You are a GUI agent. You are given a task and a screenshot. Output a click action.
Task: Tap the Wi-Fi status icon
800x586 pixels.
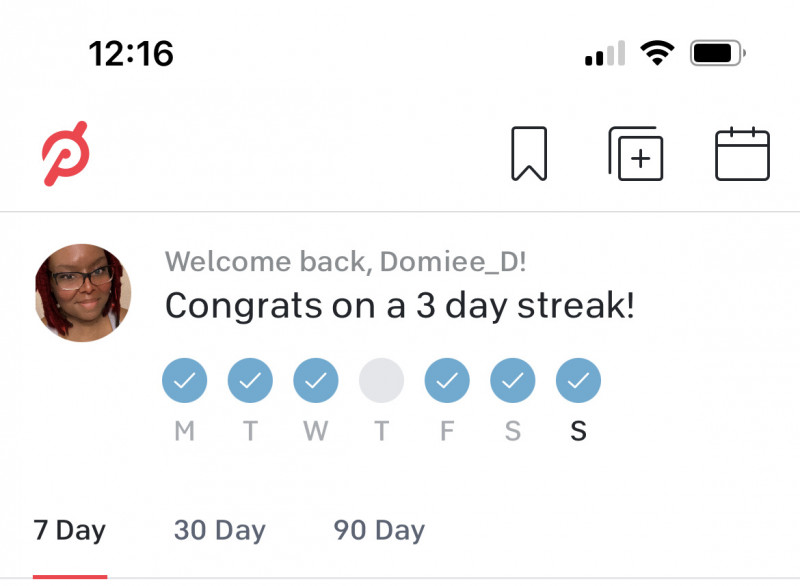point(657,52)
